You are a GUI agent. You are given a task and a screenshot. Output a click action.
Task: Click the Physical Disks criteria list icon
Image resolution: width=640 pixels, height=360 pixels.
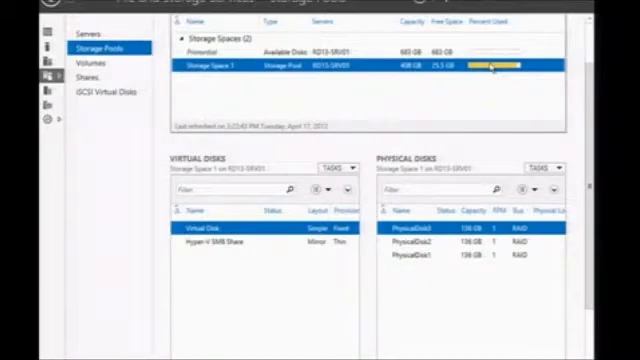coord(522,189)
